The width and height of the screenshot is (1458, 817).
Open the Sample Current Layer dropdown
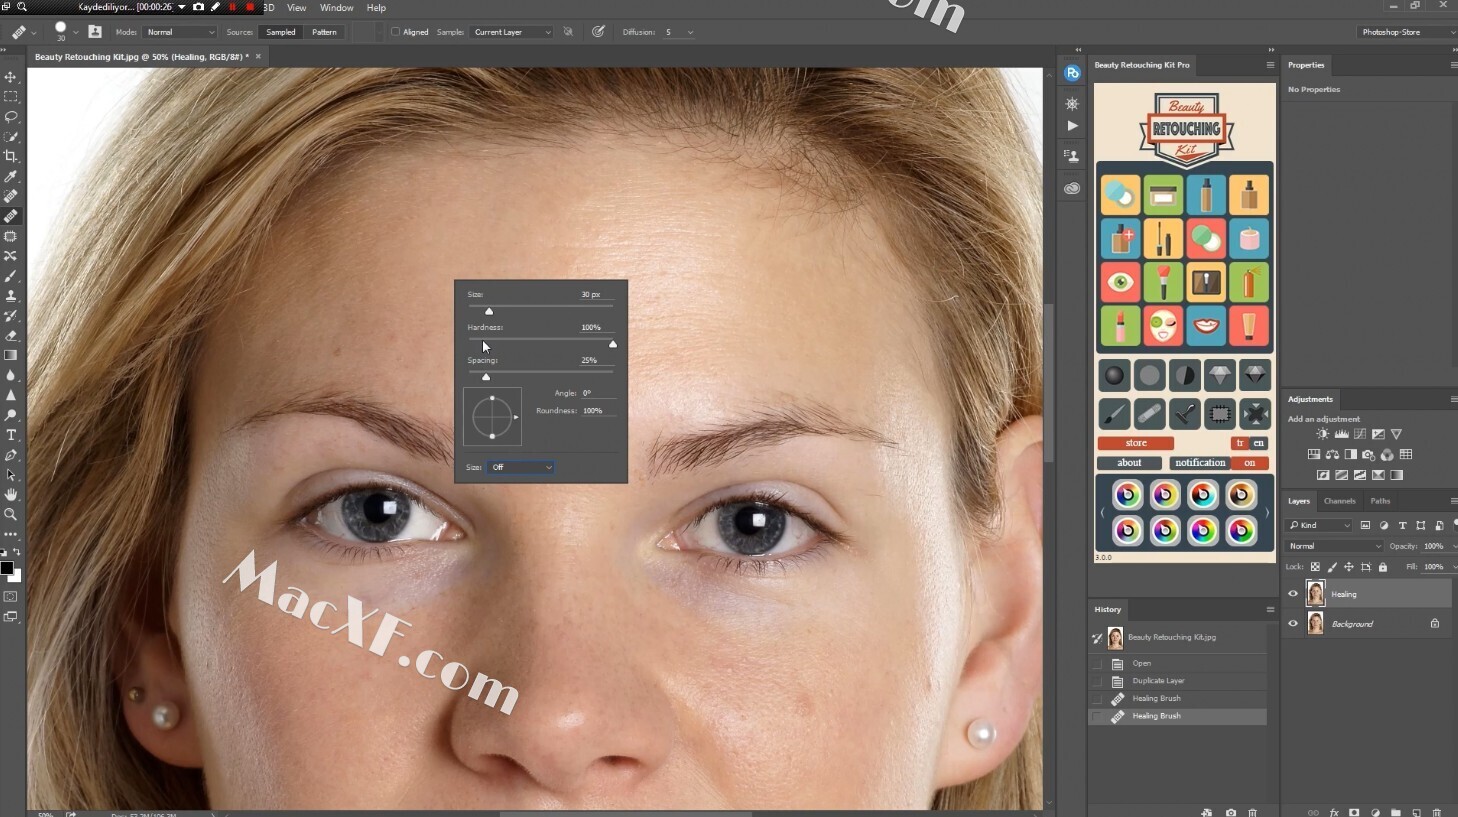[512, 32]
